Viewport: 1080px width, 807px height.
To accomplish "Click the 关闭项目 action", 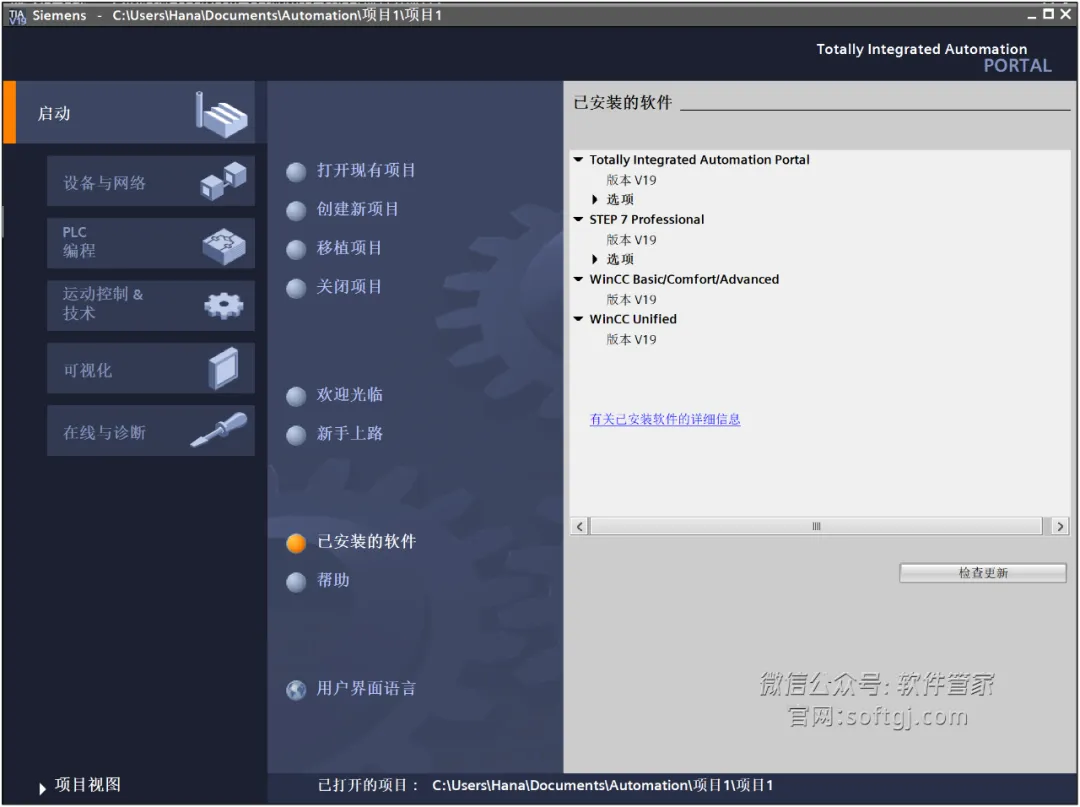I will pyautogui.click(x=349, y=287).
